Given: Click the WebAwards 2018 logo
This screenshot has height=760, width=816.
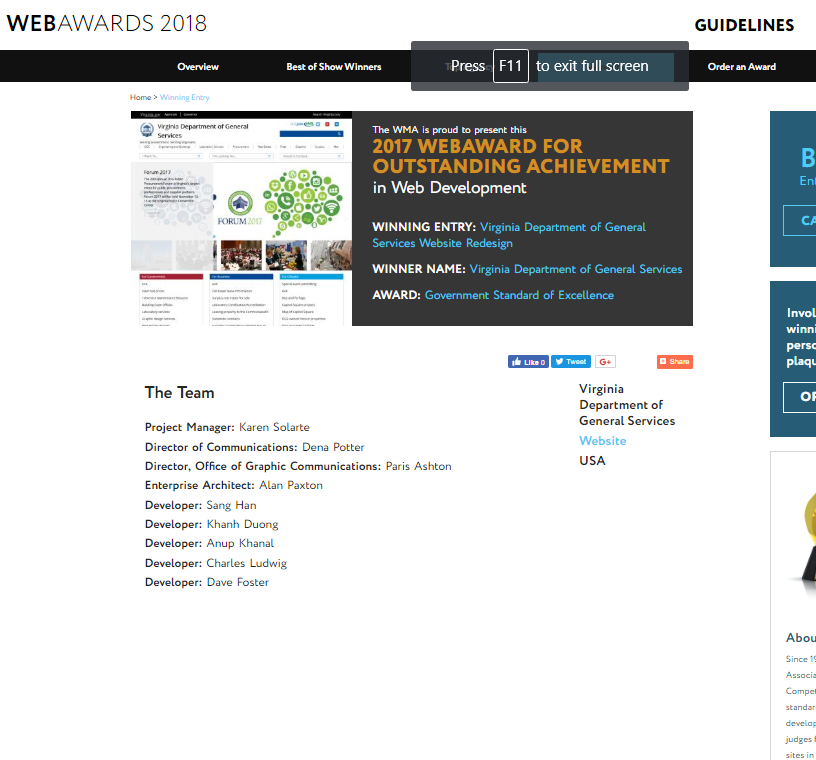Looking at the screenshot, I should point(107,23).
